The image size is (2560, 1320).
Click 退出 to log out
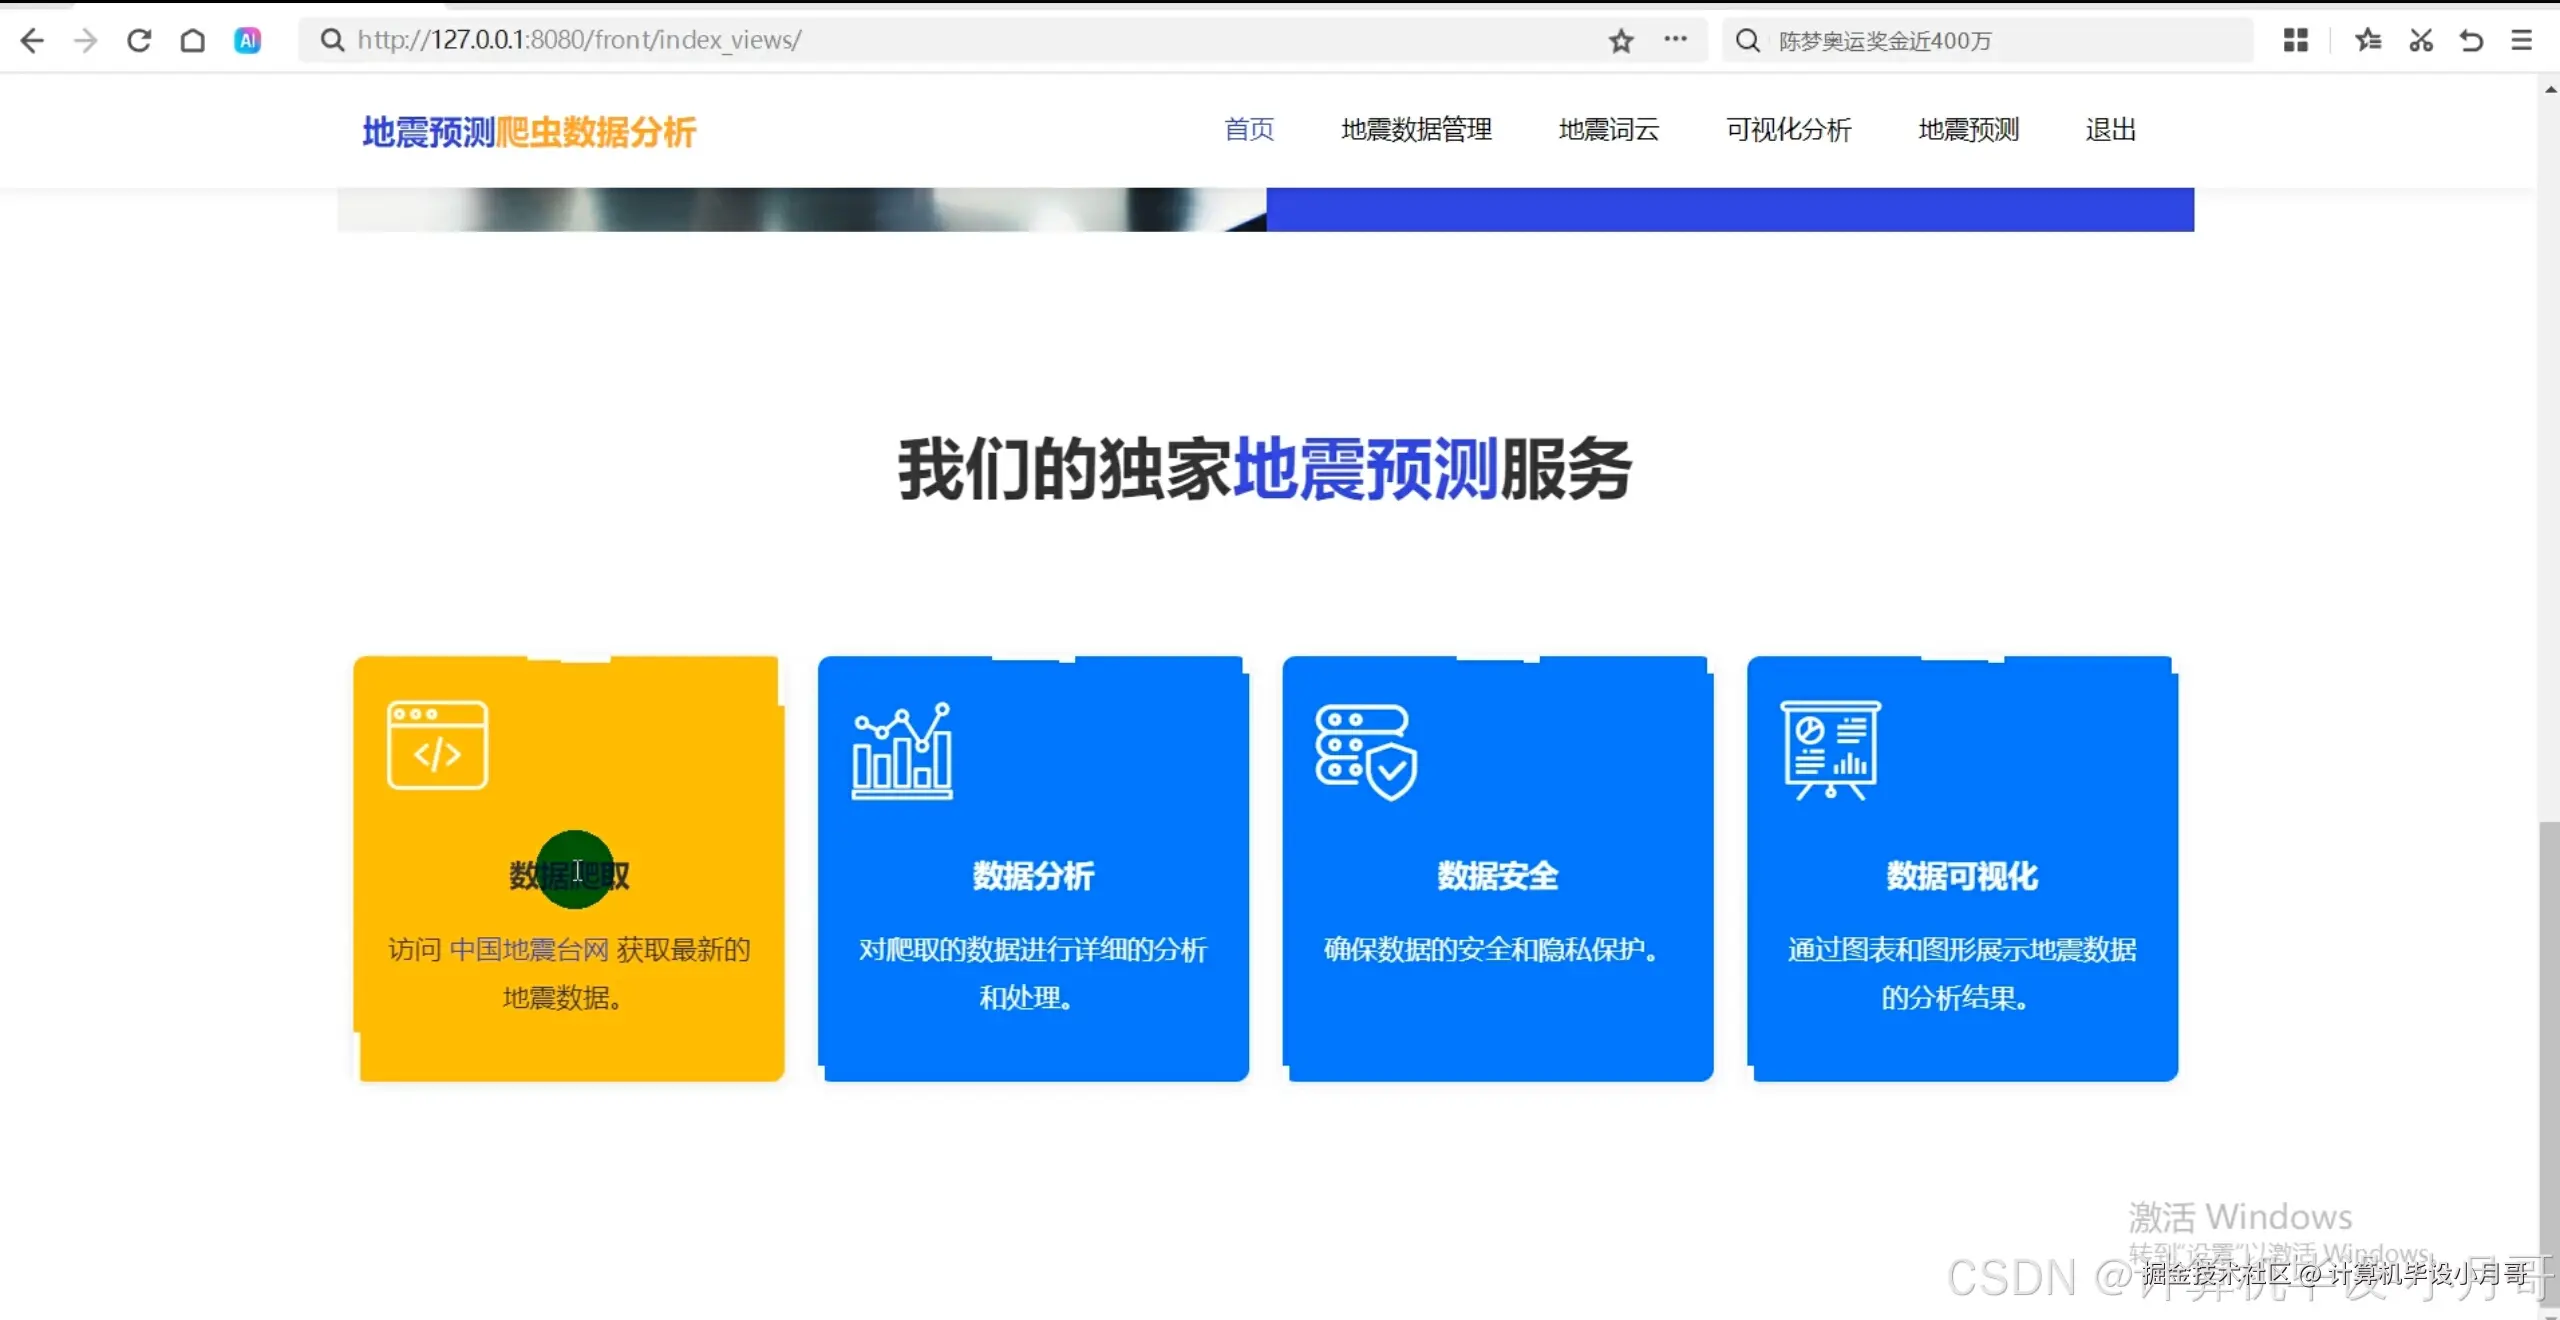(x=2109, y=130)
